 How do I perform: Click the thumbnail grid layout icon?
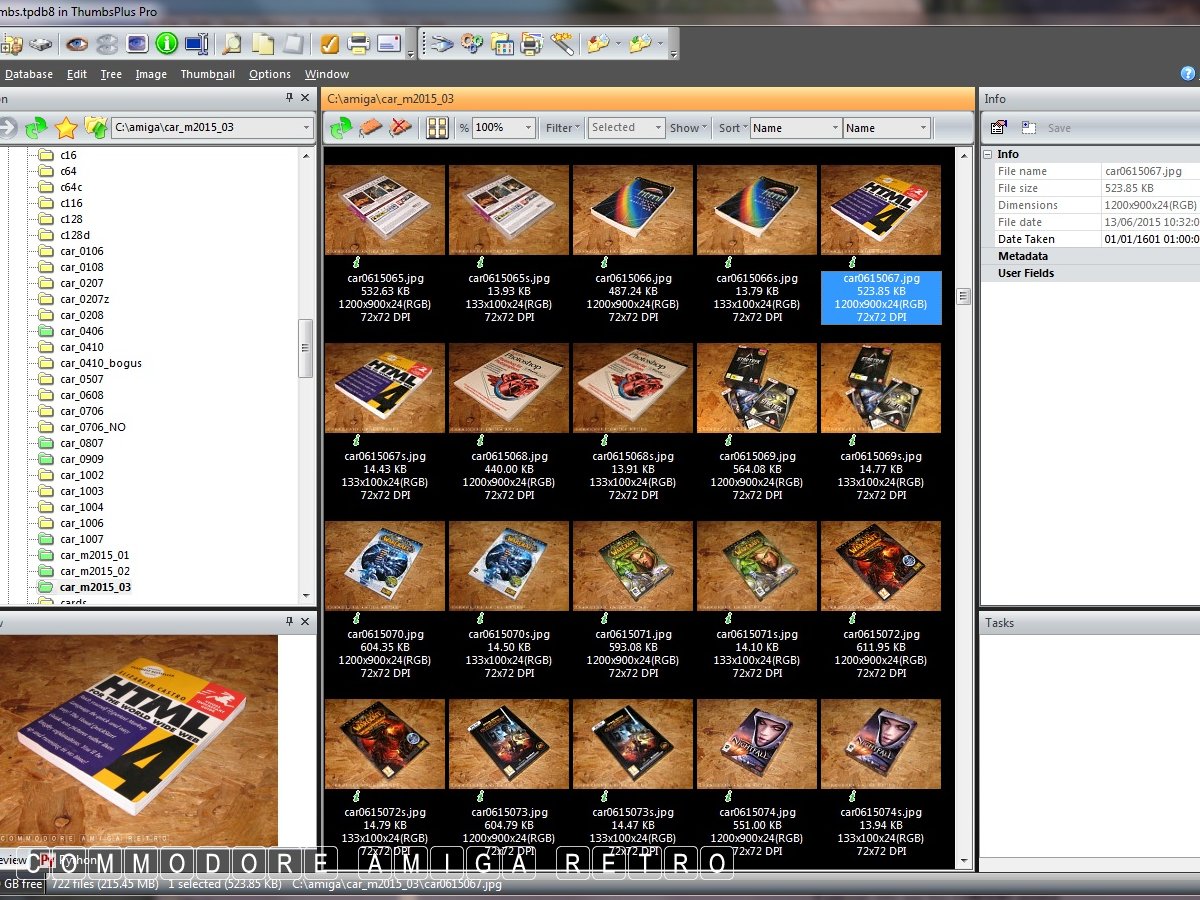(437, 128)
